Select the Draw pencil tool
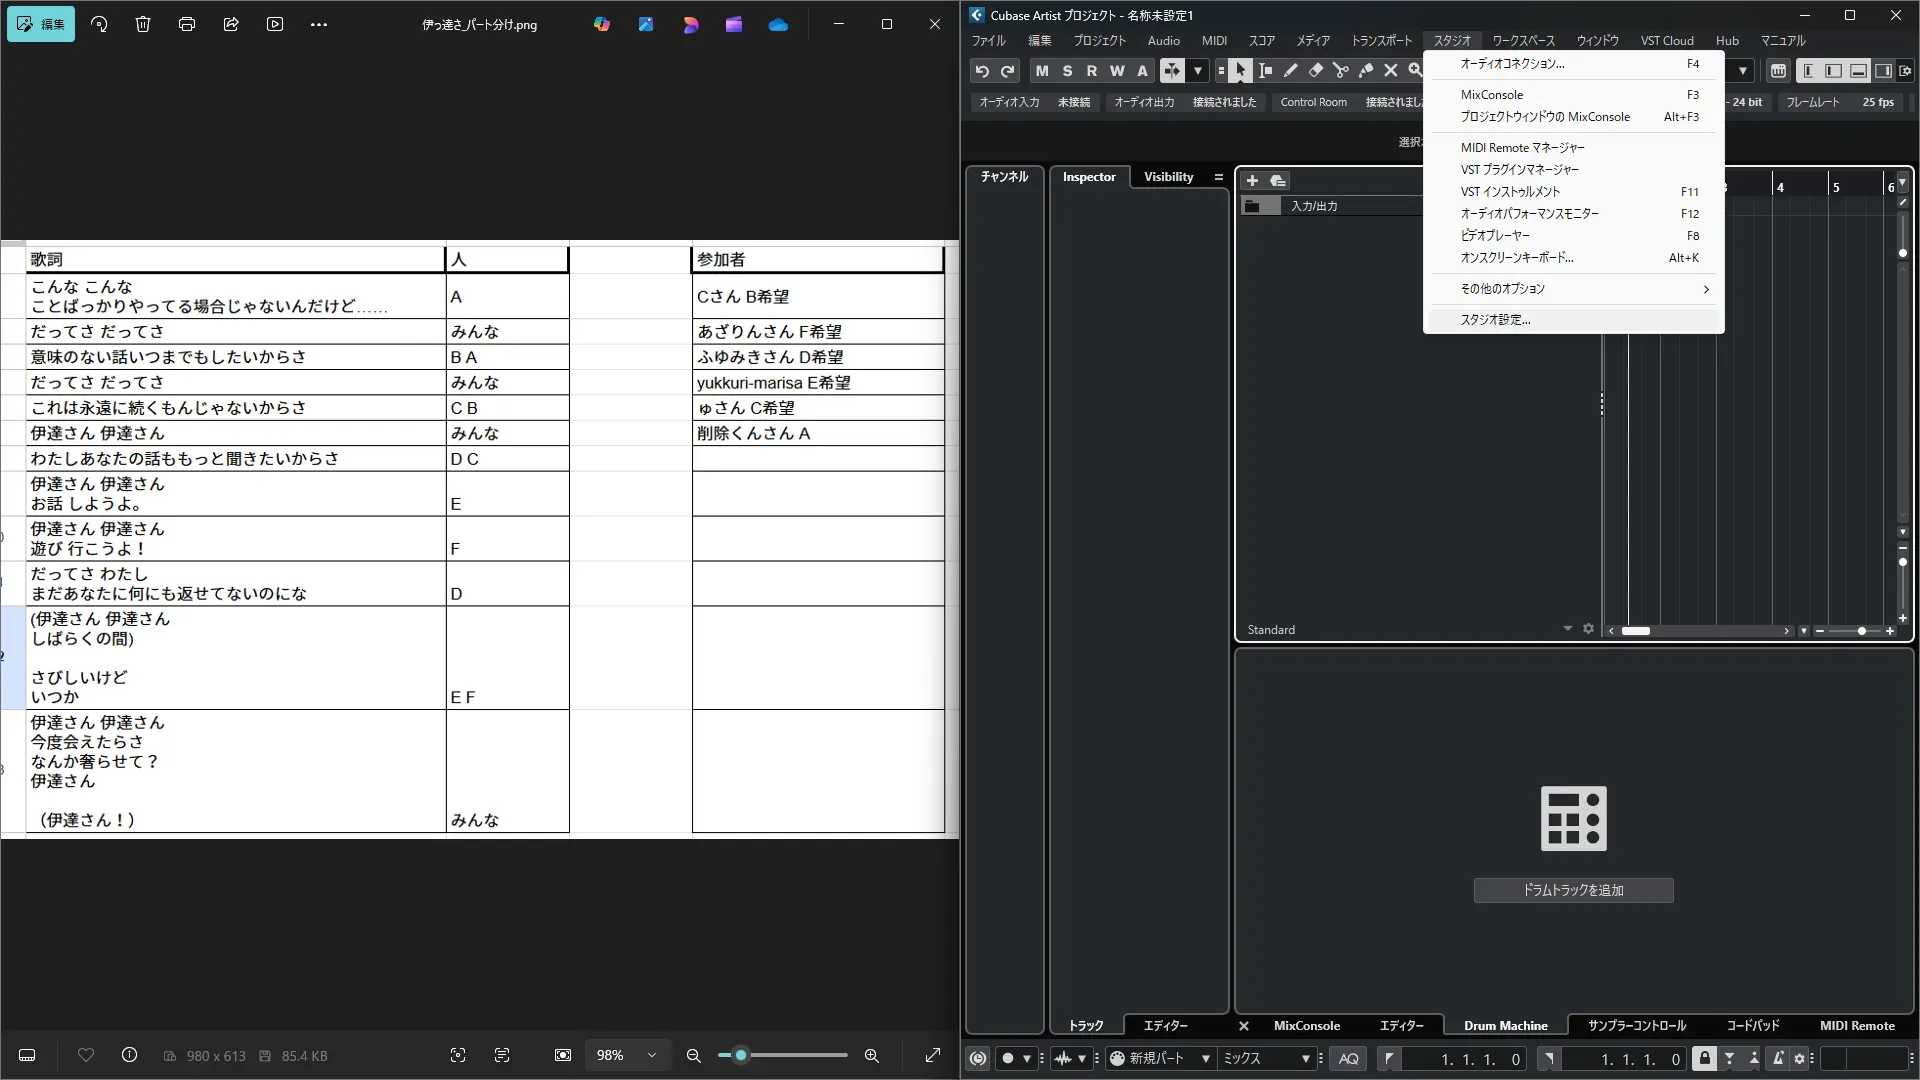Image resolution: width=1920 pixels, height=1080 pixels. (1291, 71)
